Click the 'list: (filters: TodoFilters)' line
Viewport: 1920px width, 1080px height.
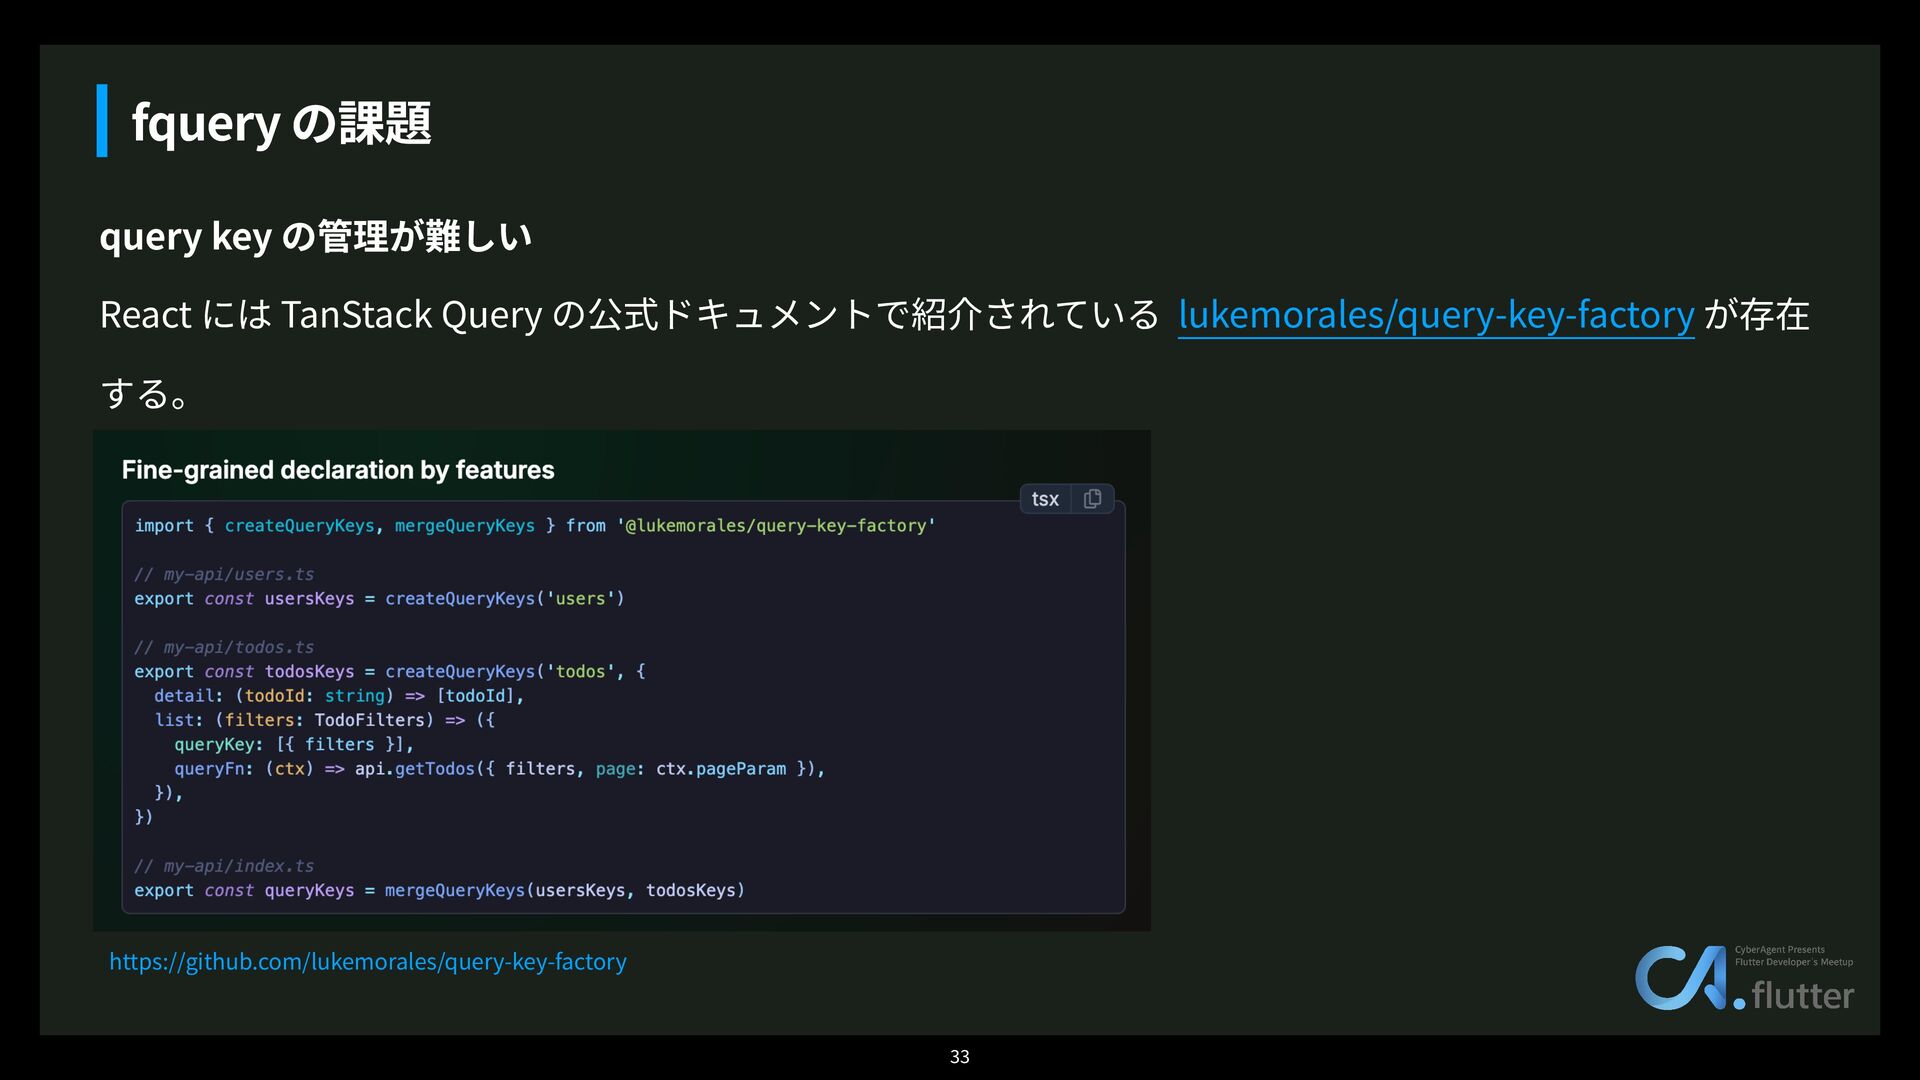(x=324, y=720)
